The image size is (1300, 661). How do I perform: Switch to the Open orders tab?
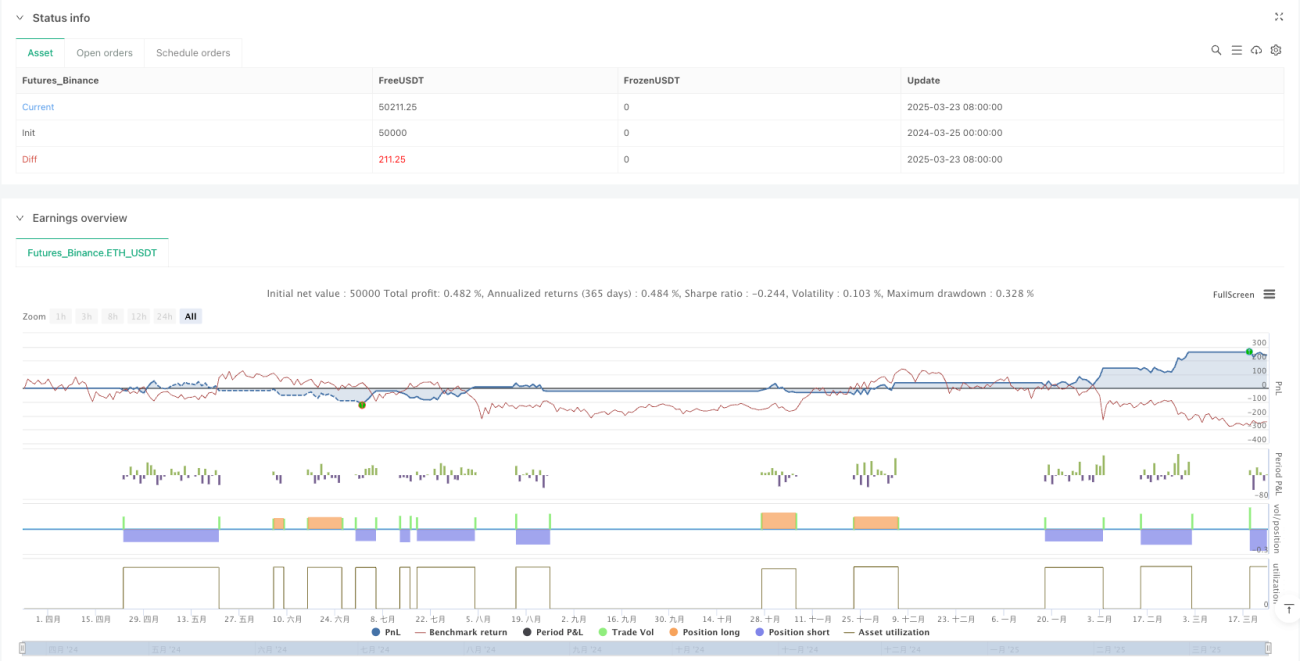[105, 53]
